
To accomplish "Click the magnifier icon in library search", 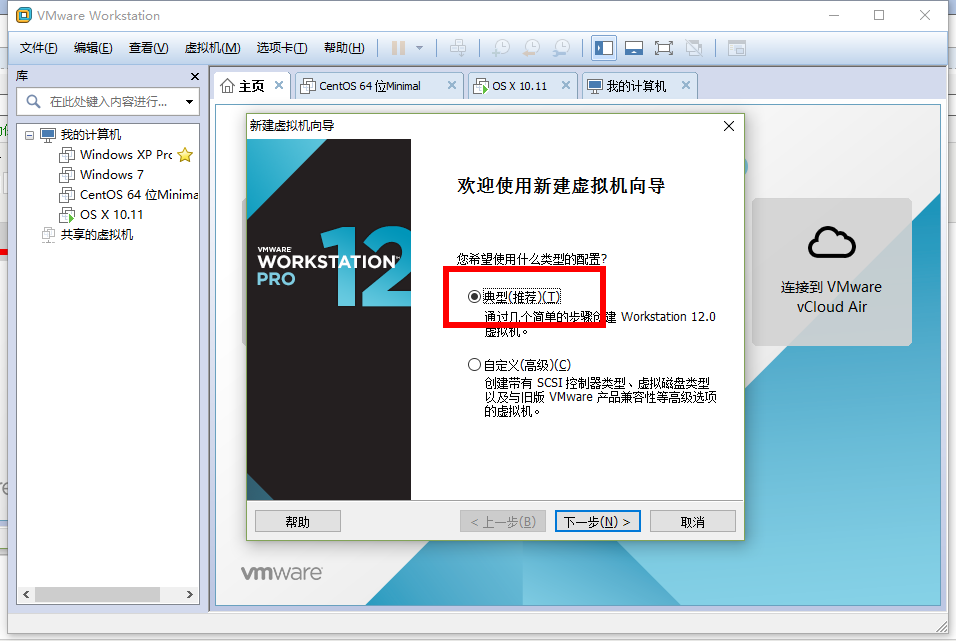I will coord(33,101).
